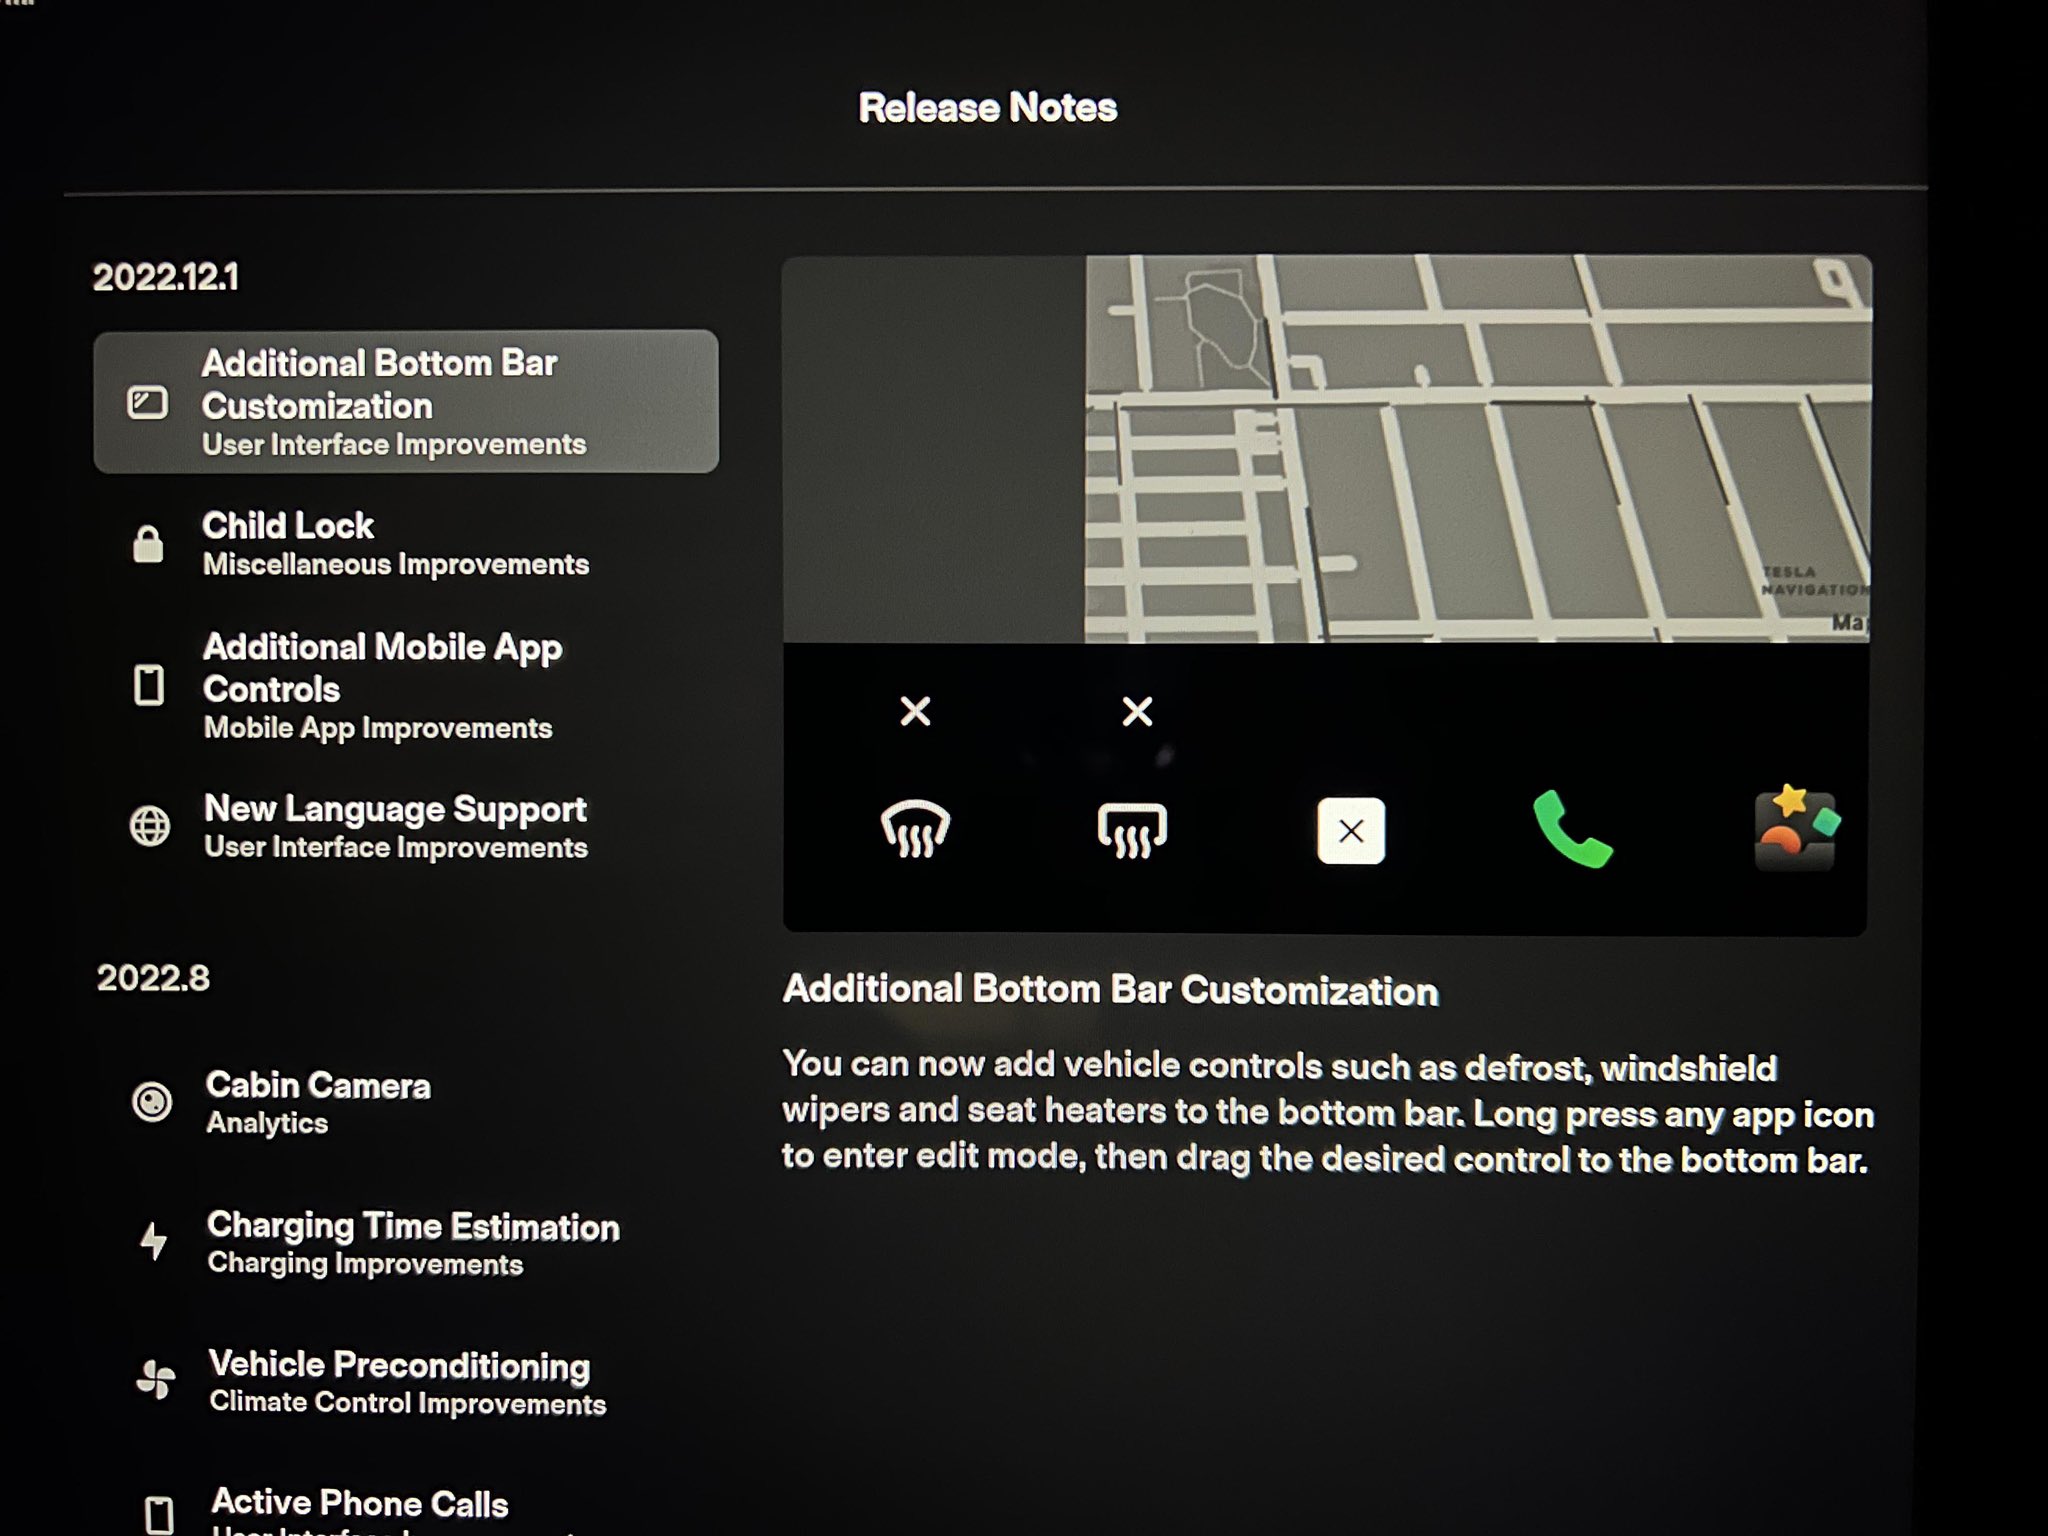Tap the white X button between defrost controls
The height and width of the screenshot is (1536, 2048).
(x=1352, y=828)
